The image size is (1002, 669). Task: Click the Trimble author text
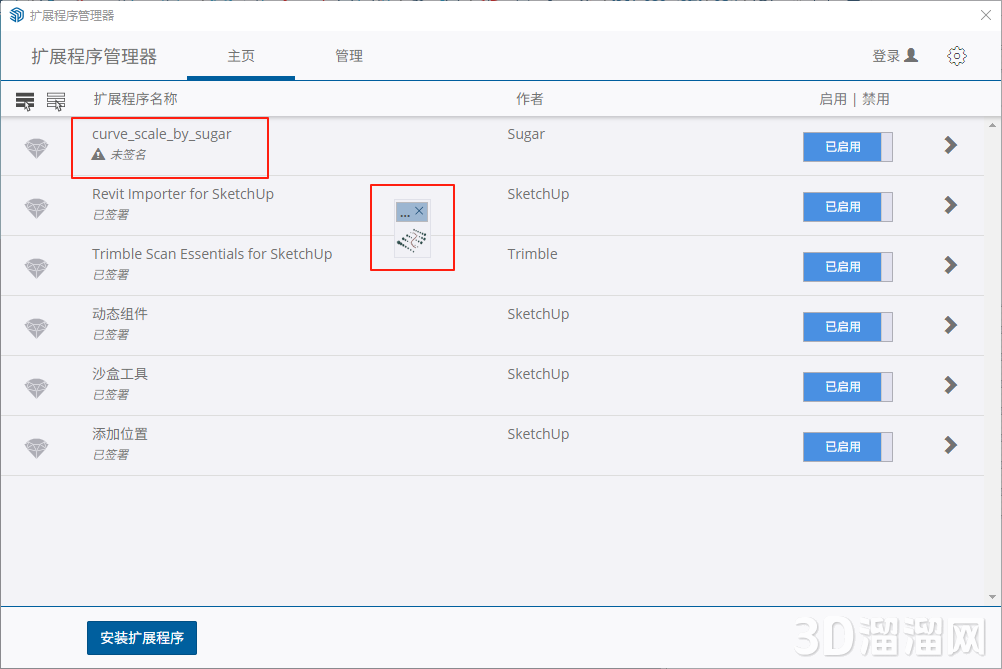point(532,254)
